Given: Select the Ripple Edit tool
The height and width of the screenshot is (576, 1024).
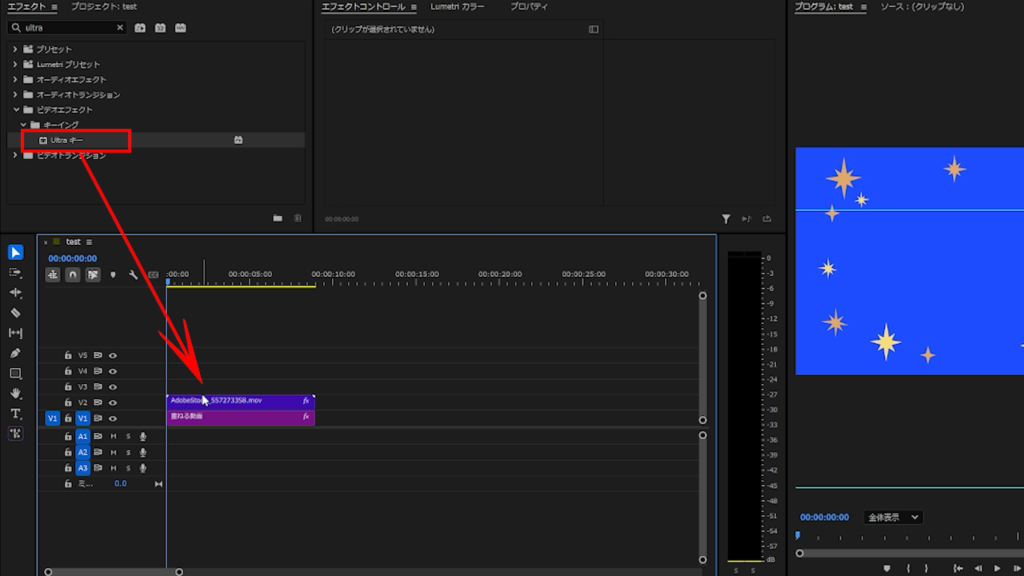Looking at the screenshot, I should point(16,293).
